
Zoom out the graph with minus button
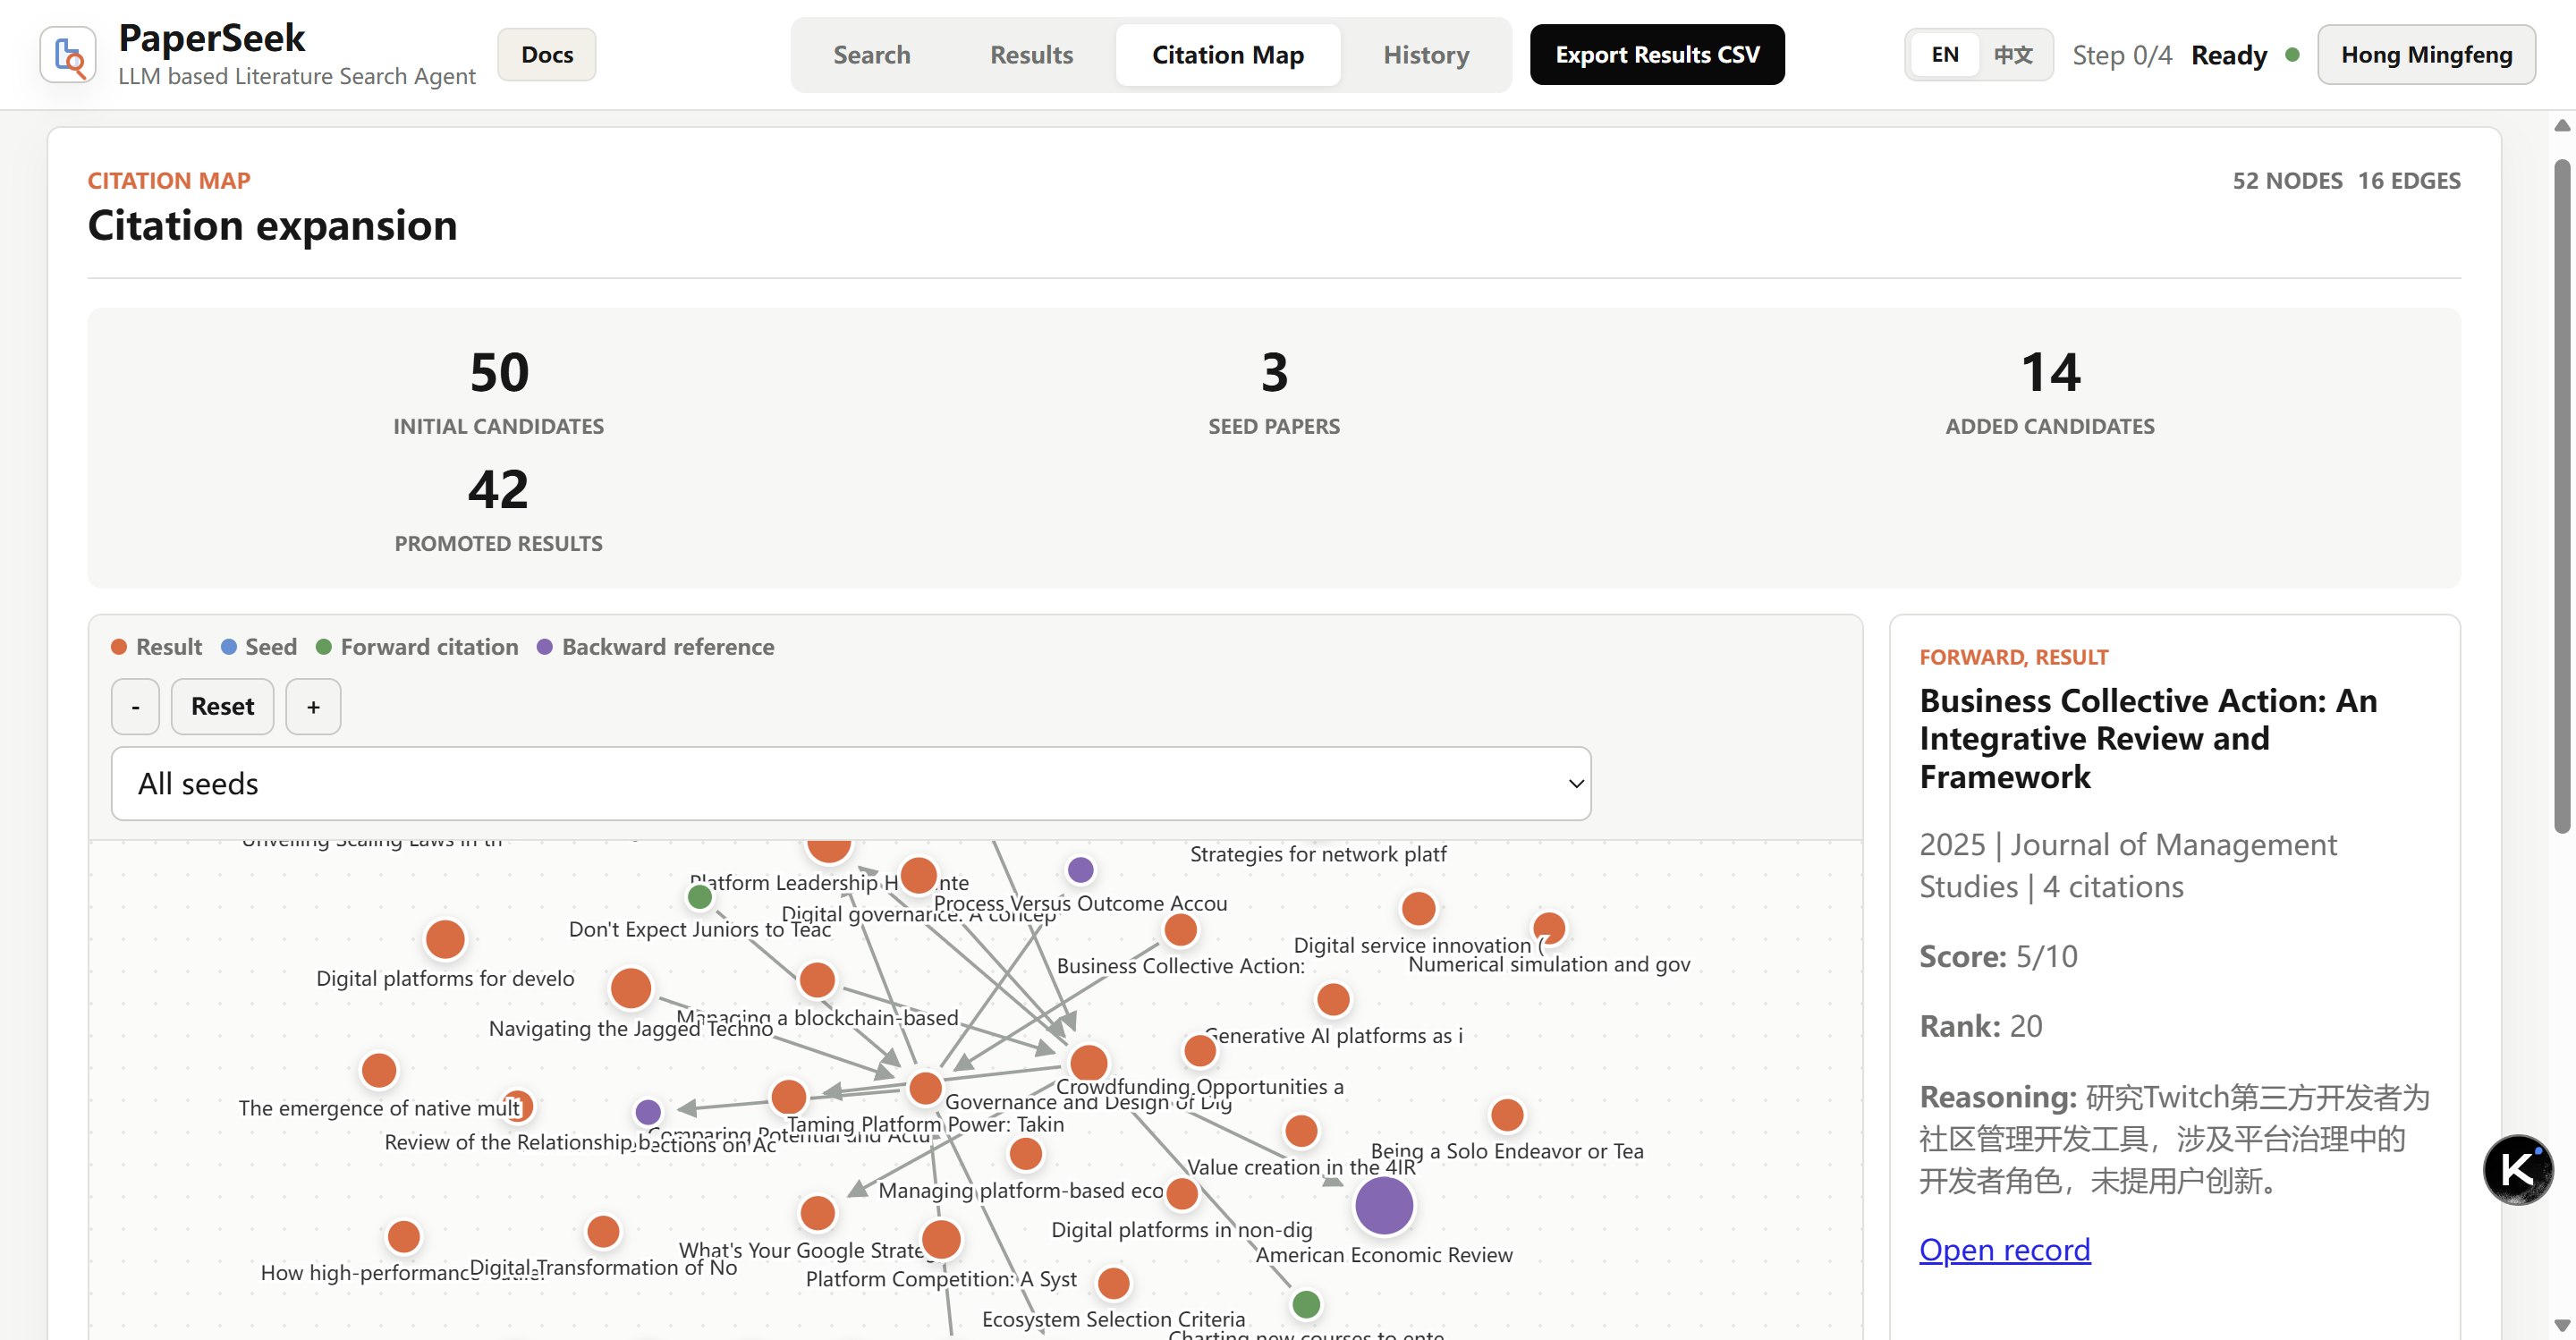click(135, 706)
